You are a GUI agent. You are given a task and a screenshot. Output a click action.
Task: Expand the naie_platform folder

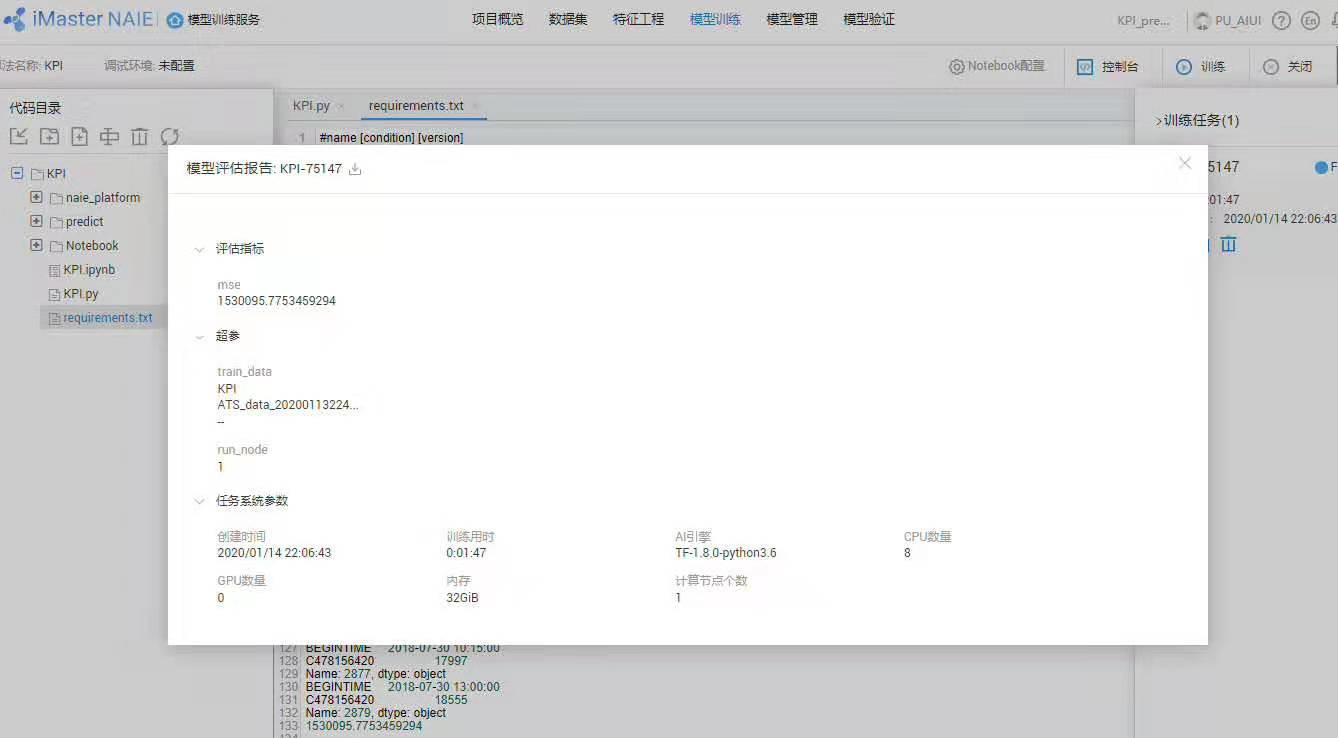pyautogui.click(x=36, y=197)
